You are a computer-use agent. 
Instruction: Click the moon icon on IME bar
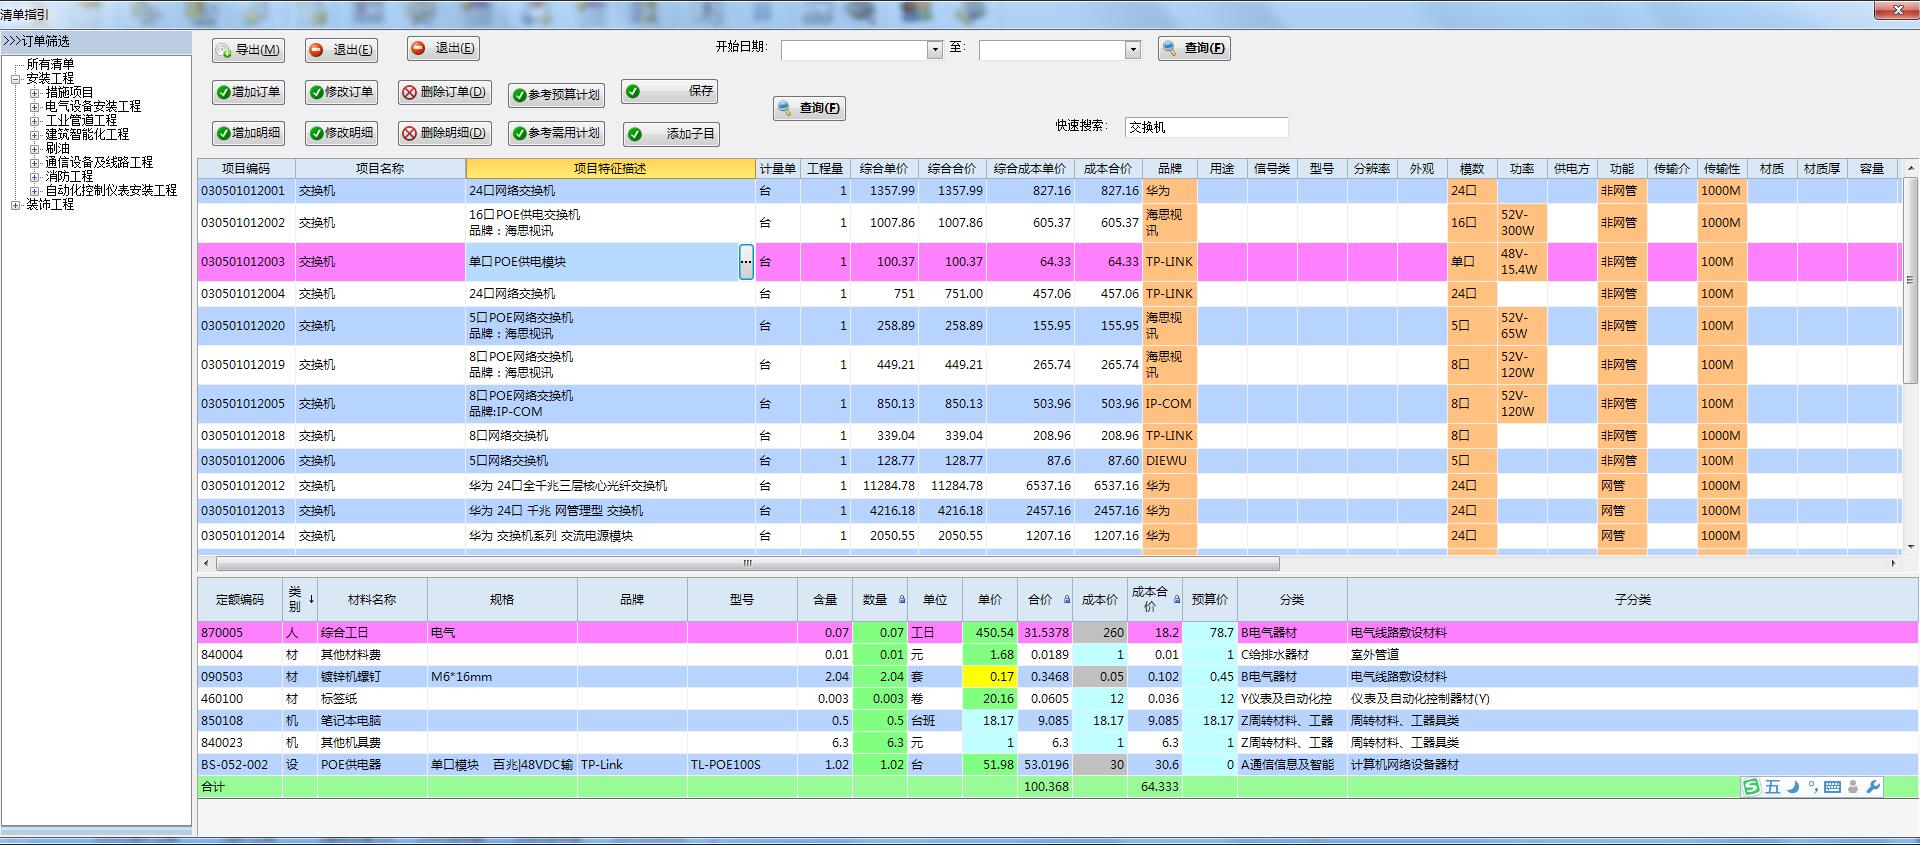[x=1793, y=787]
